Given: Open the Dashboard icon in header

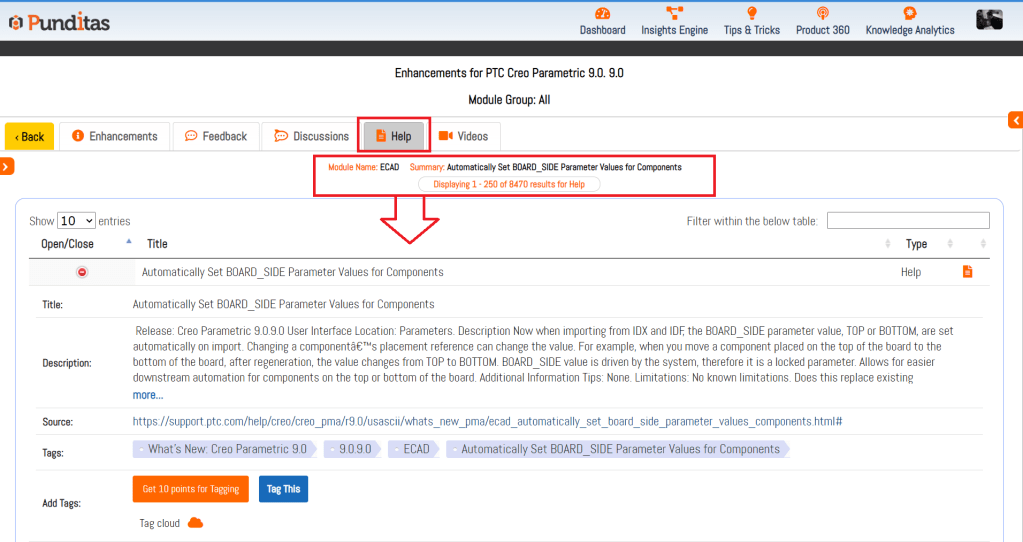Looking at the screenshot, I should 602,14.
